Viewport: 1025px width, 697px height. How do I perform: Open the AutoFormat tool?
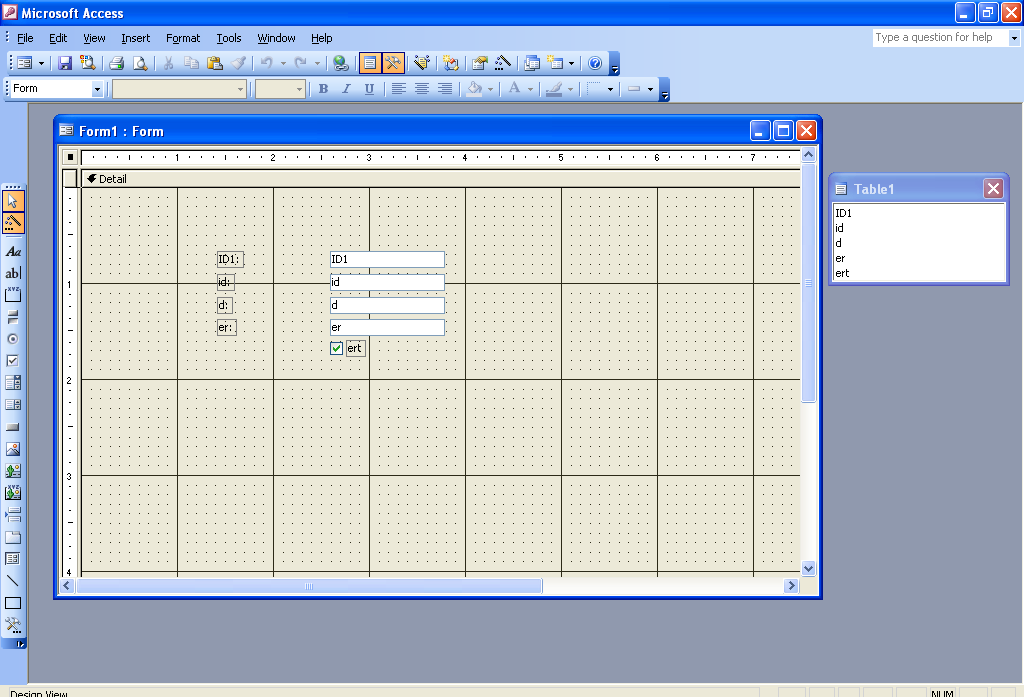[x=422, y=63]
